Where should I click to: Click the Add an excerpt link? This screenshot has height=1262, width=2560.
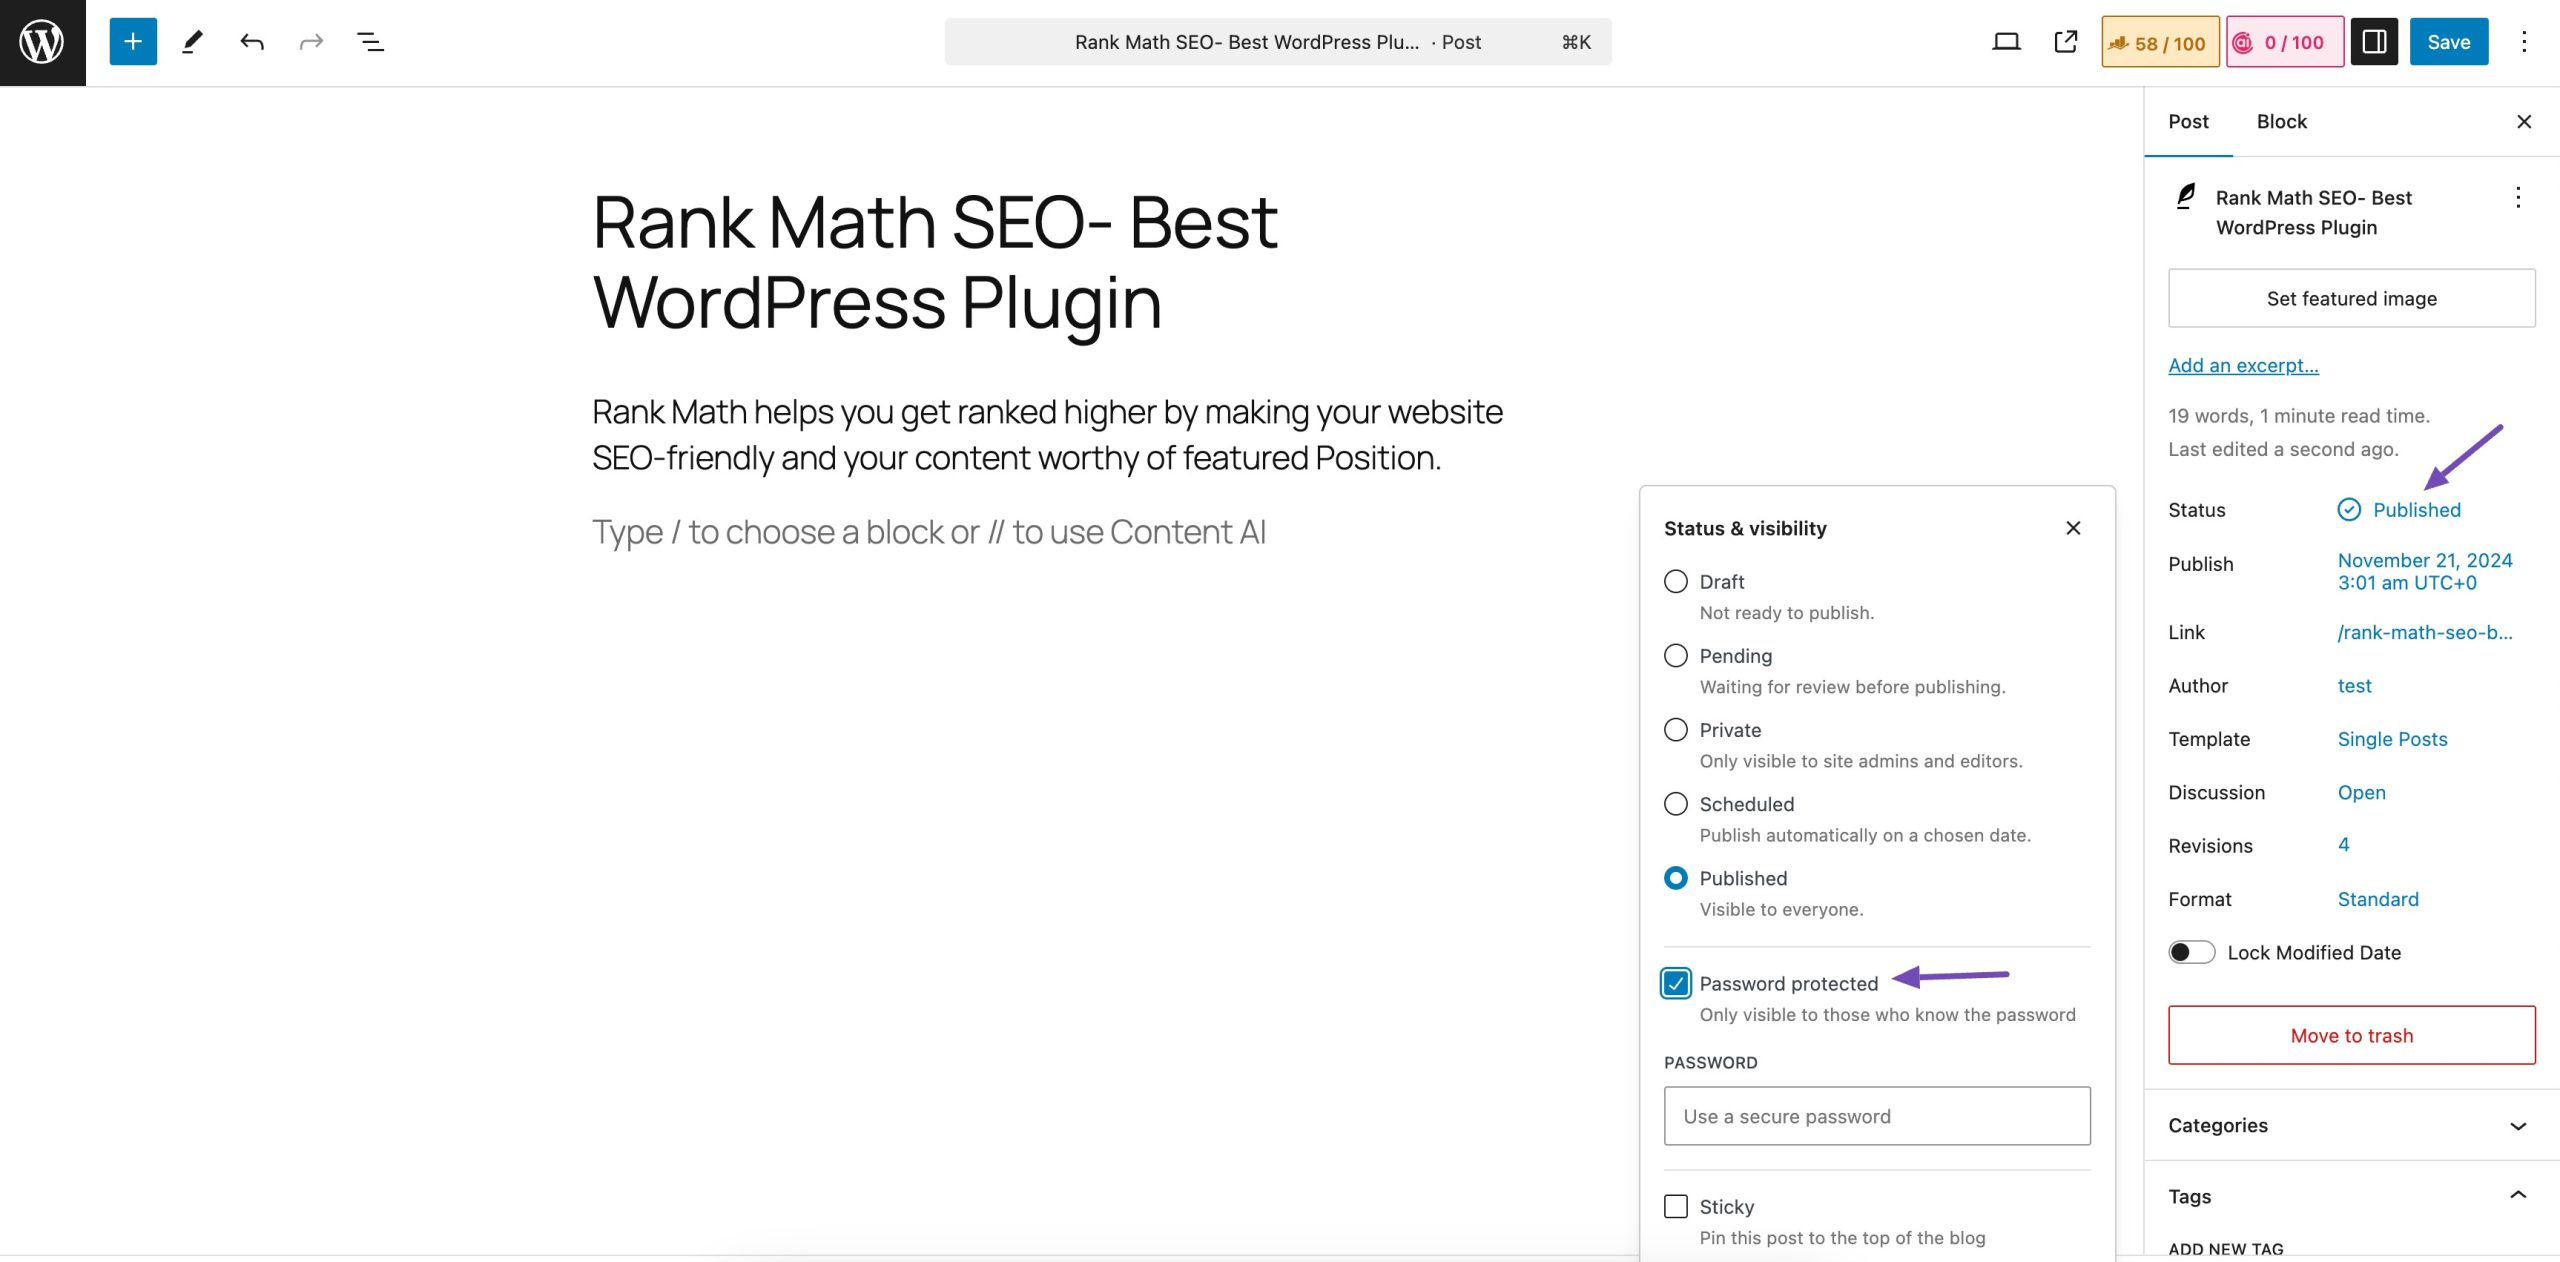2245,364
